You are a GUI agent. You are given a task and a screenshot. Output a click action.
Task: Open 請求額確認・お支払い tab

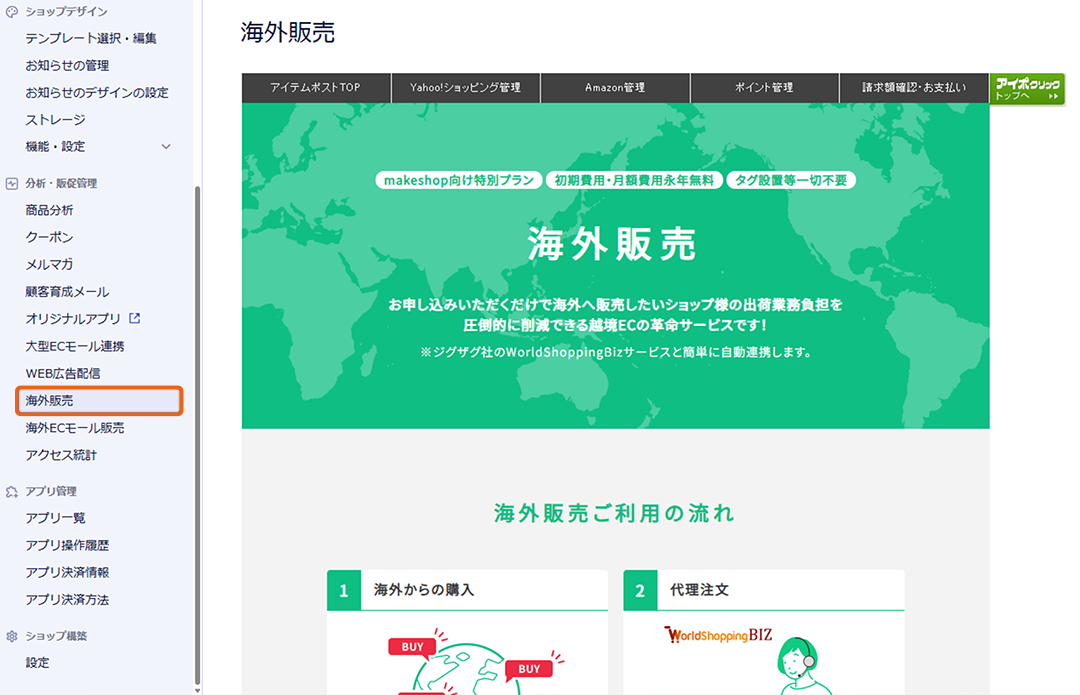coord(914,88)
